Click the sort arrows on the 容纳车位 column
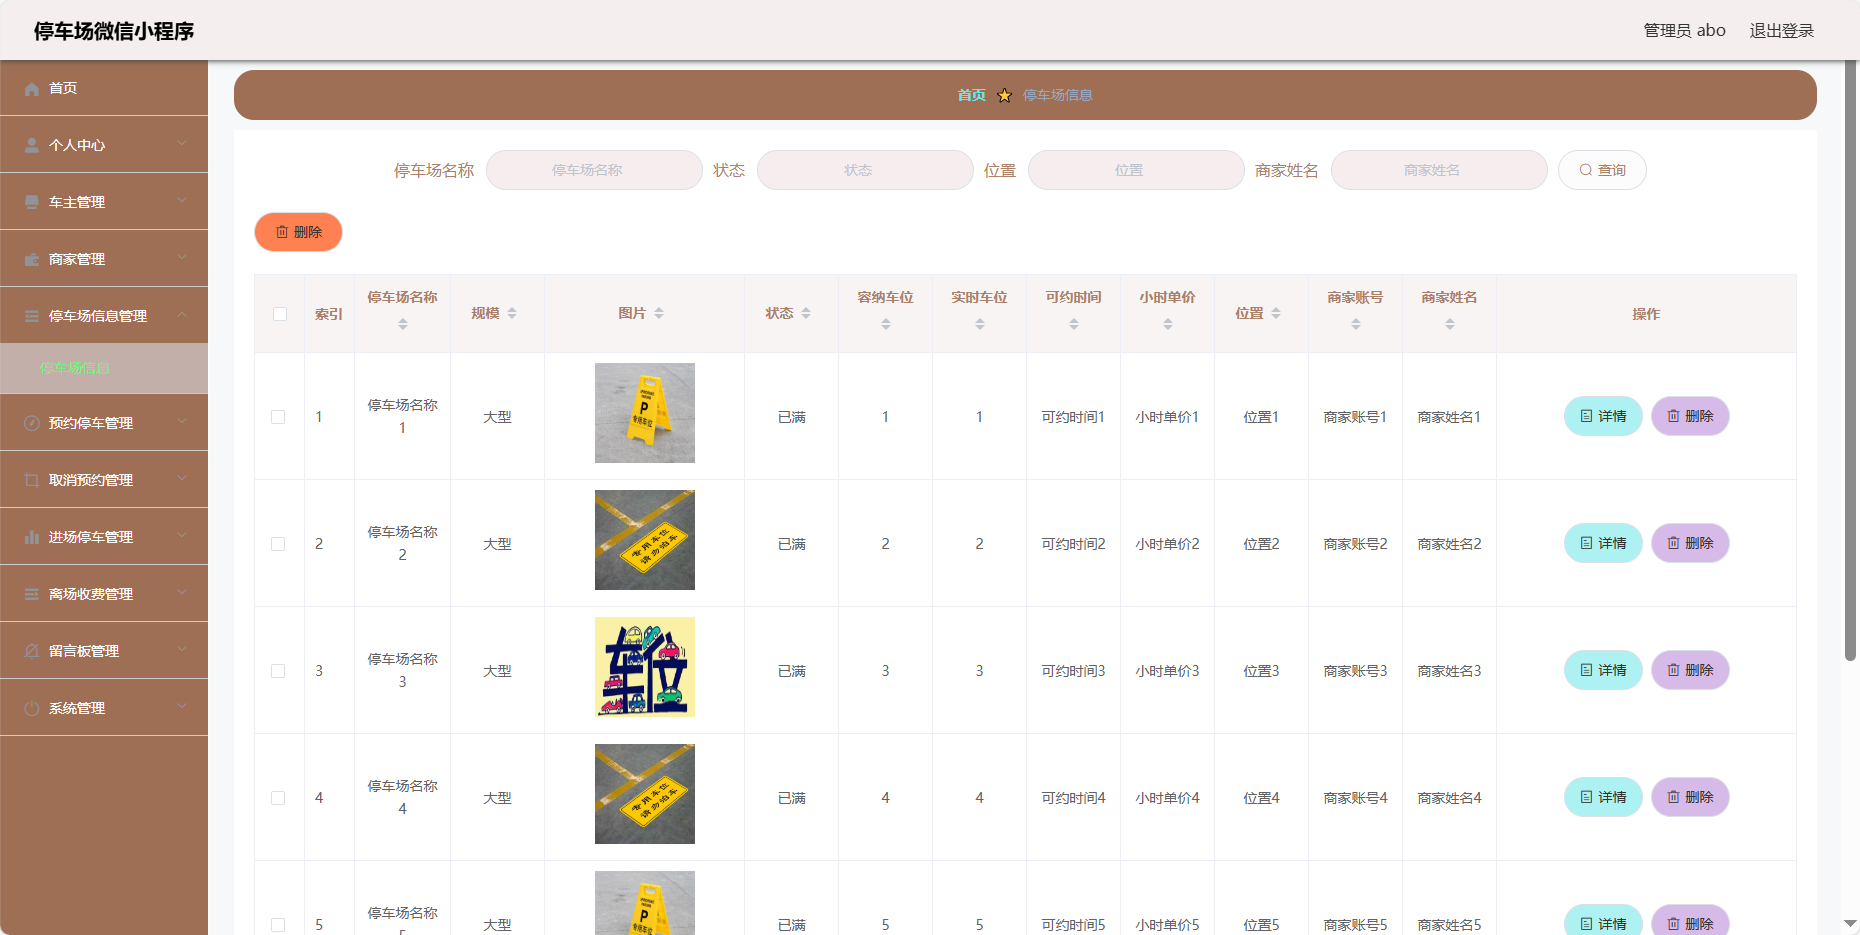 click(x=886, y=324)
